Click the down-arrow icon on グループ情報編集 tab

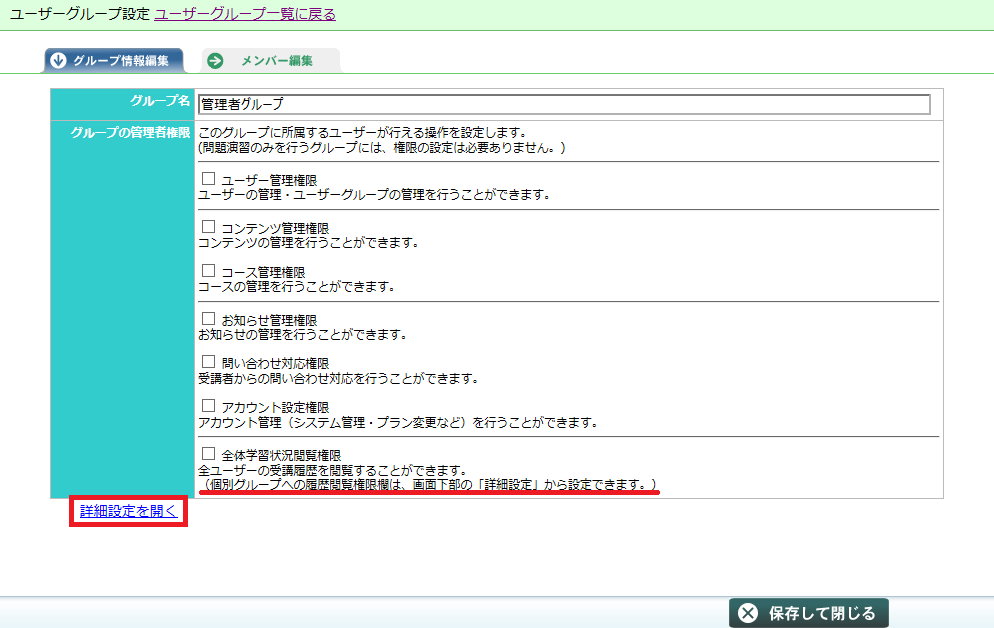(x=58, y=60)
